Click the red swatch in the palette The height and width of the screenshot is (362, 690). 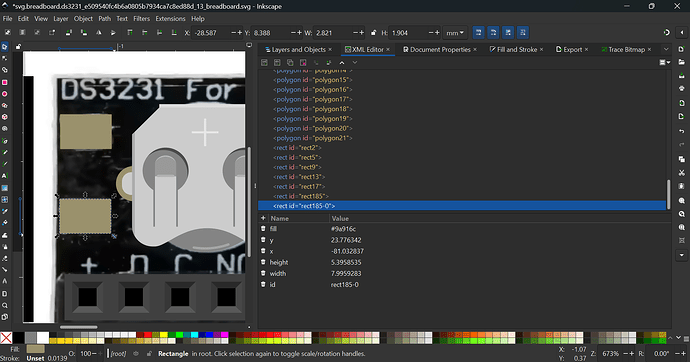pos(148,335)
